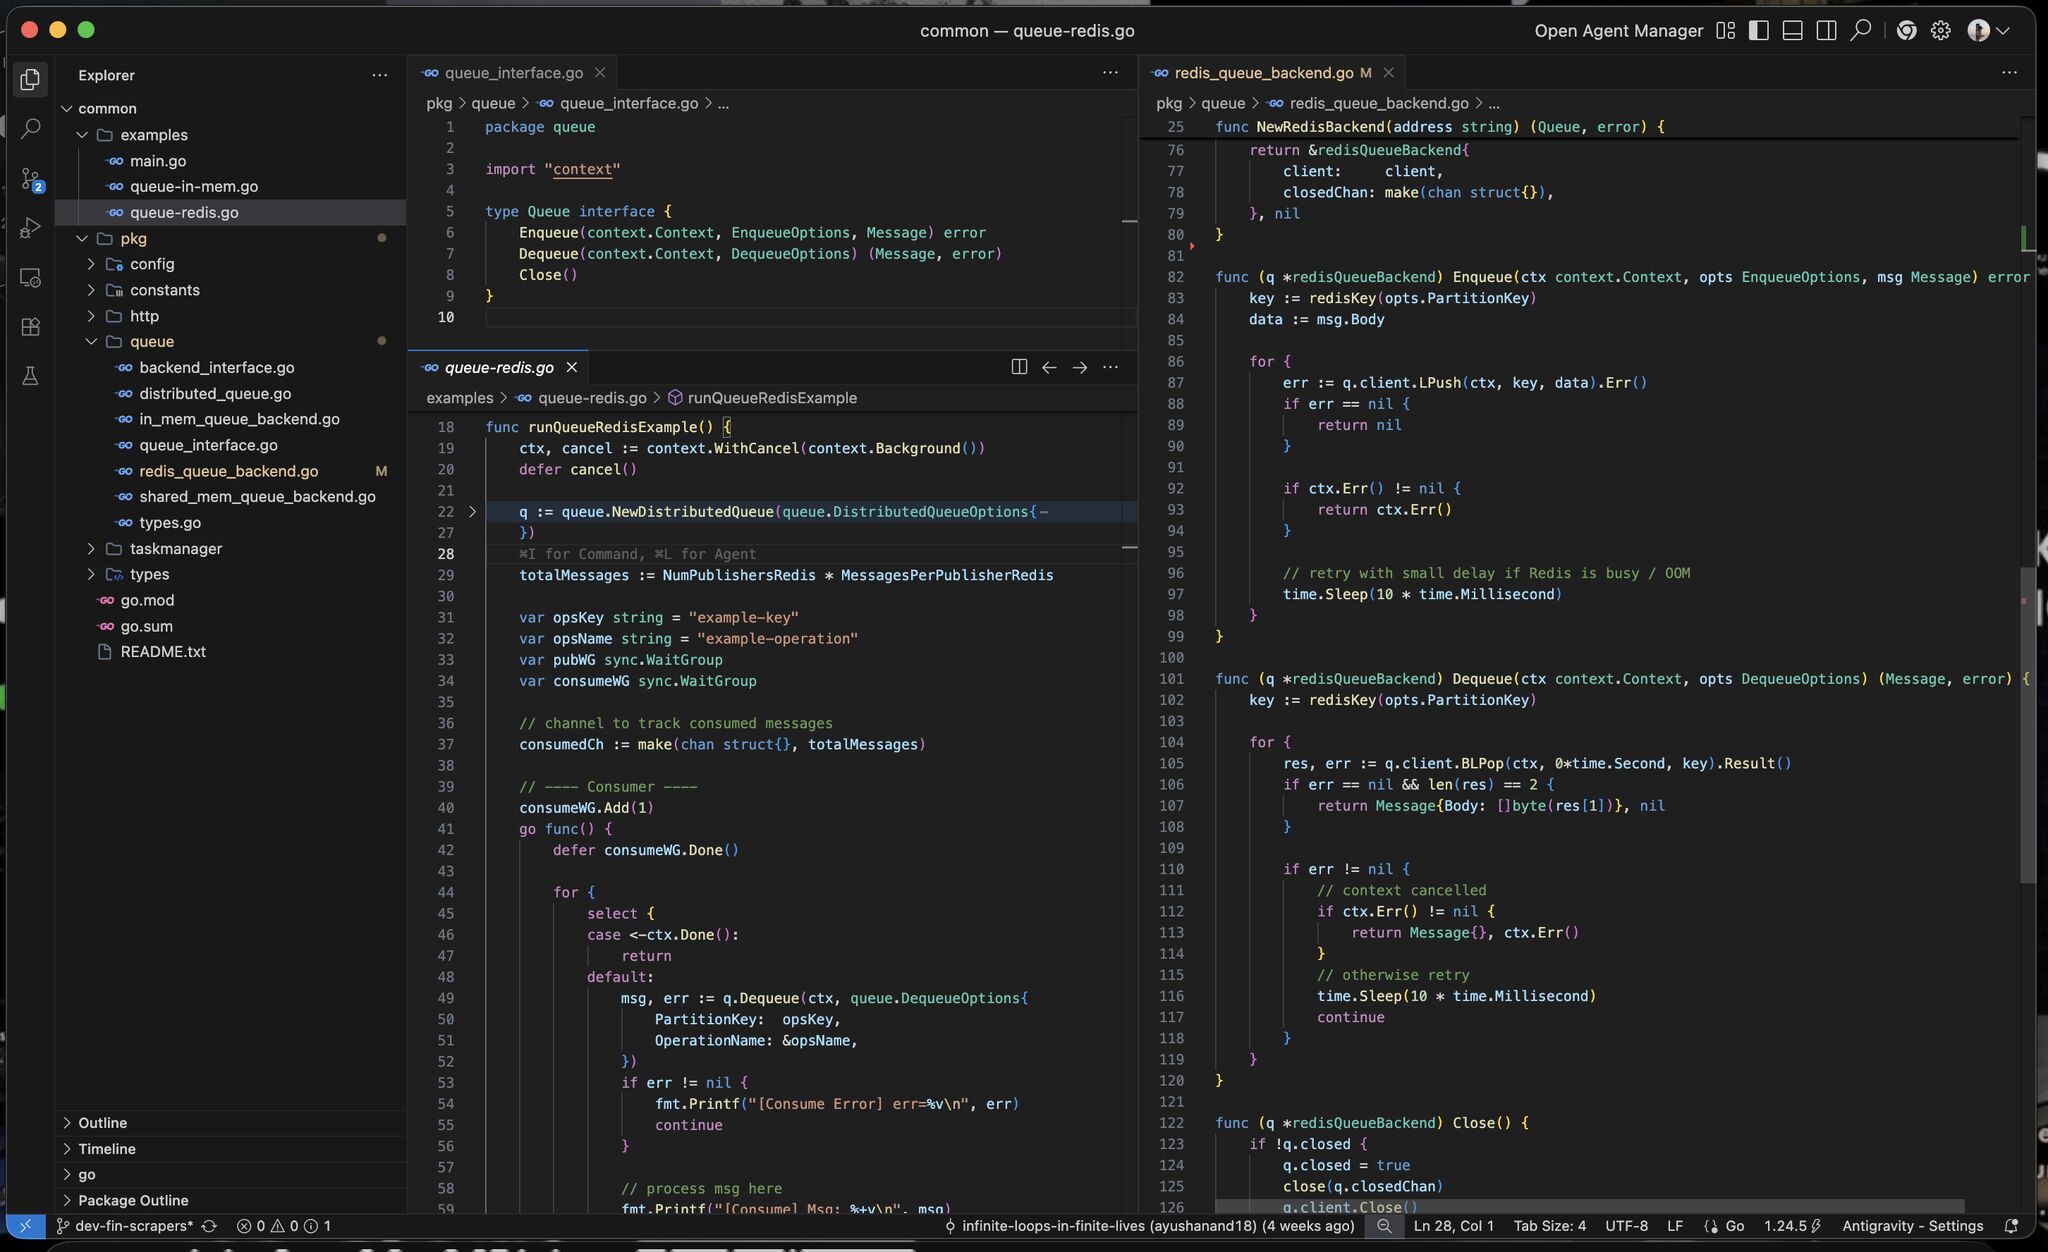Click the Customize Layout icon in title bar

click(1725, 31)
